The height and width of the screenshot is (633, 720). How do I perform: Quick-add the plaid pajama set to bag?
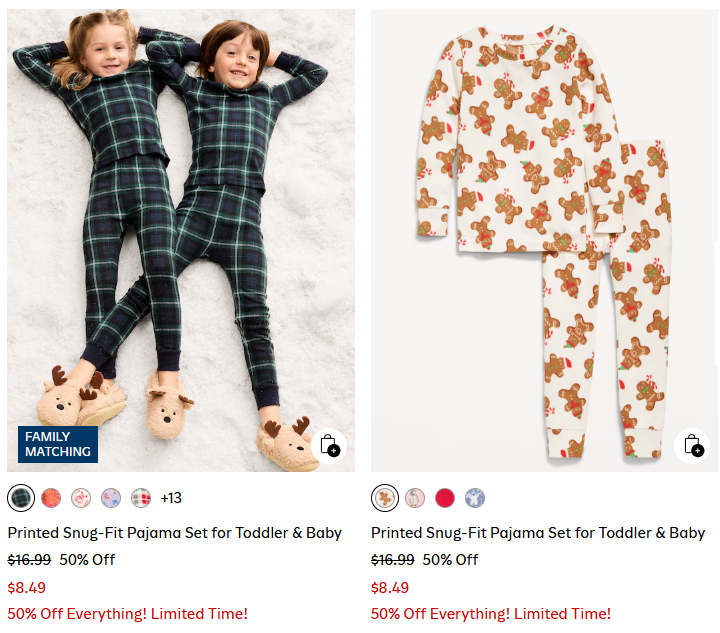click(330, 446)
